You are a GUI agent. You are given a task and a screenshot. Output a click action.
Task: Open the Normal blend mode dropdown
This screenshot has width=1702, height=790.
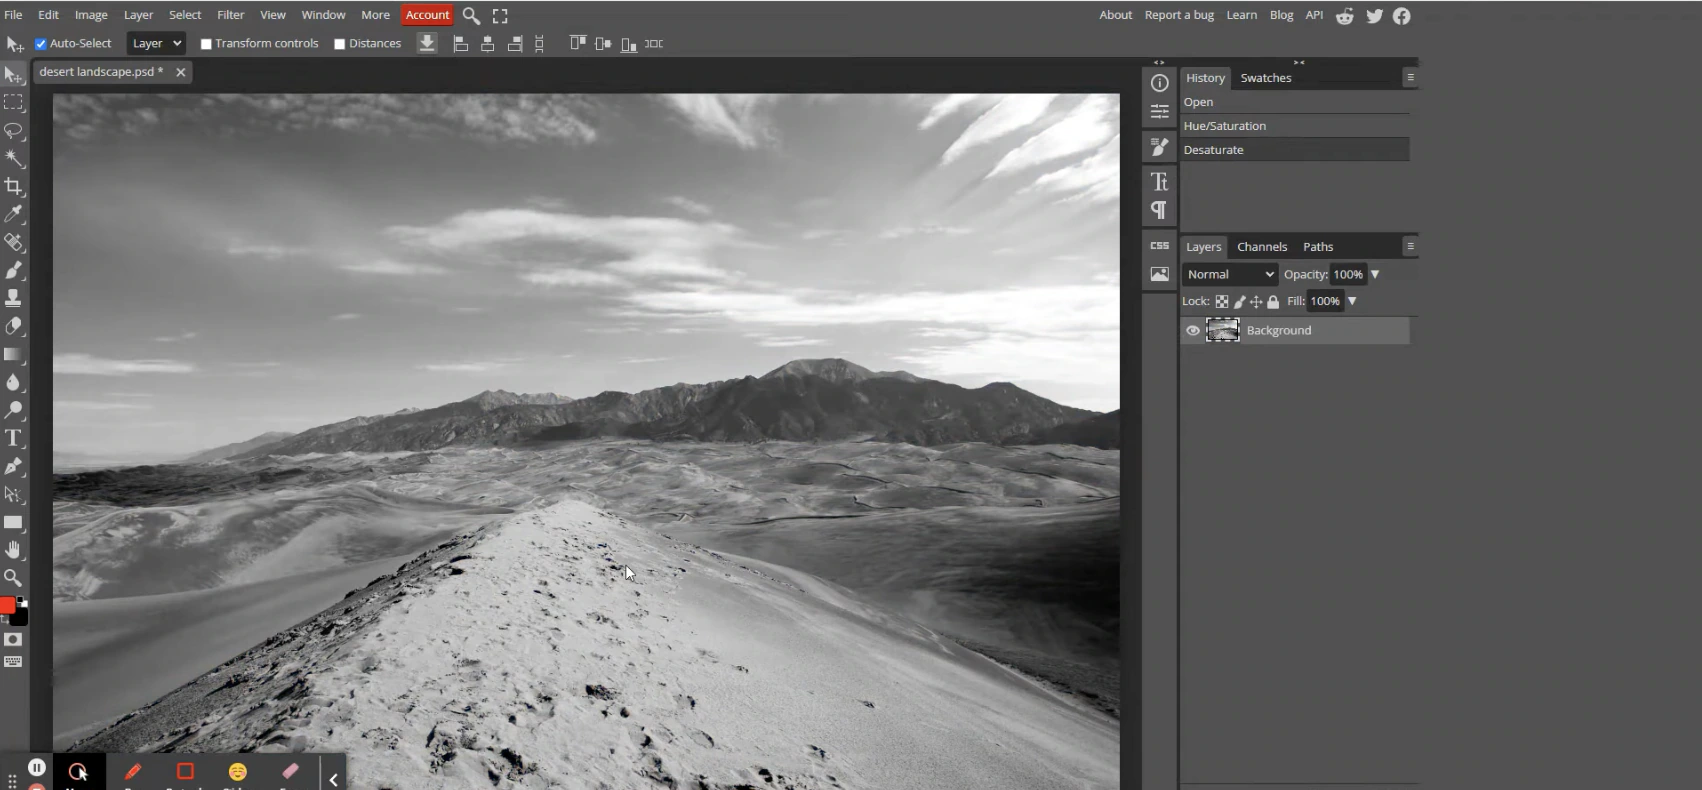click(1230, 274)
